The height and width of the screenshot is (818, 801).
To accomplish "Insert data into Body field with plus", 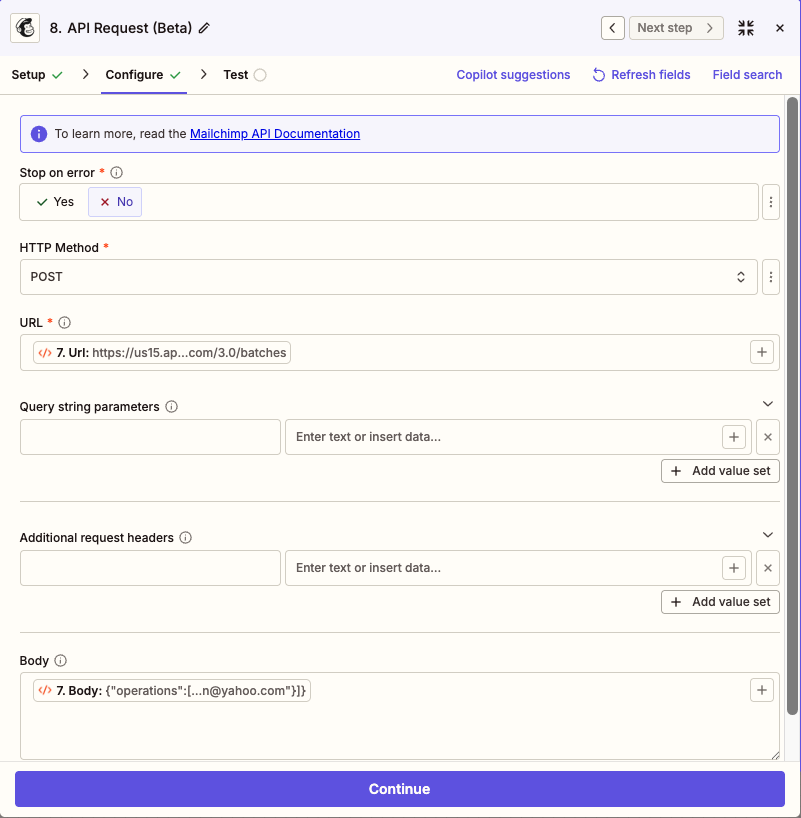I will (761, 690).
